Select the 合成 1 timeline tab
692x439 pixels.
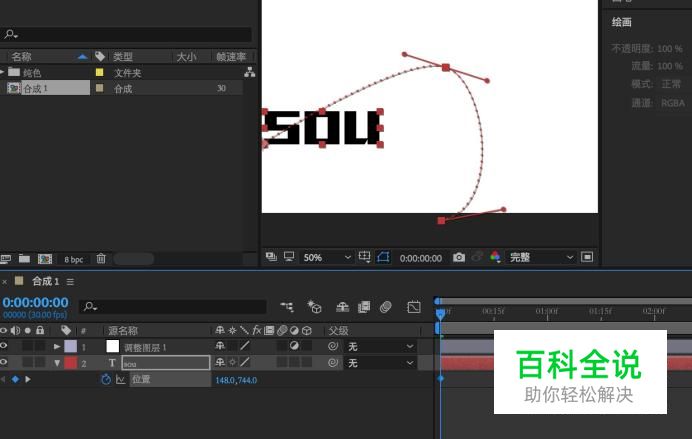tap(45, 281)
